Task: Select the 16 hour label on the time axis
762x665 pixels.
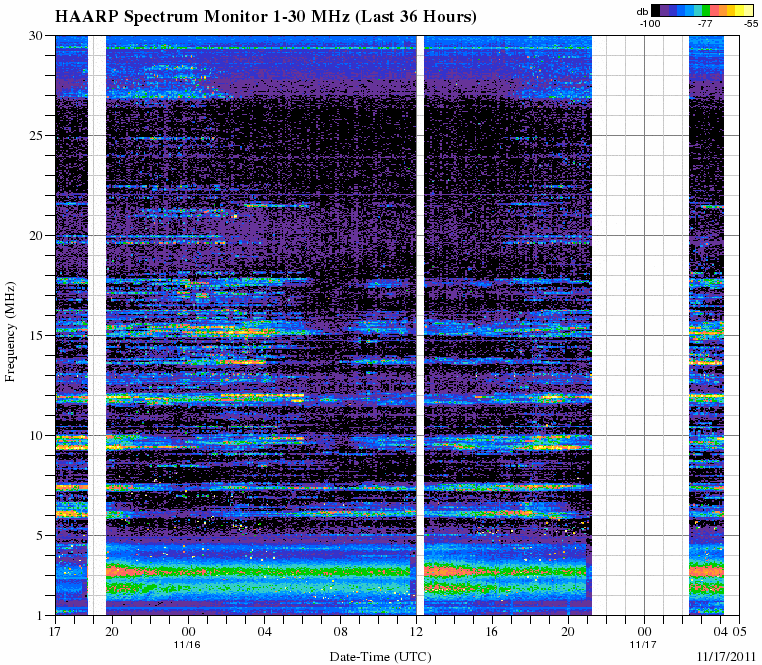Action: (492, 631)
